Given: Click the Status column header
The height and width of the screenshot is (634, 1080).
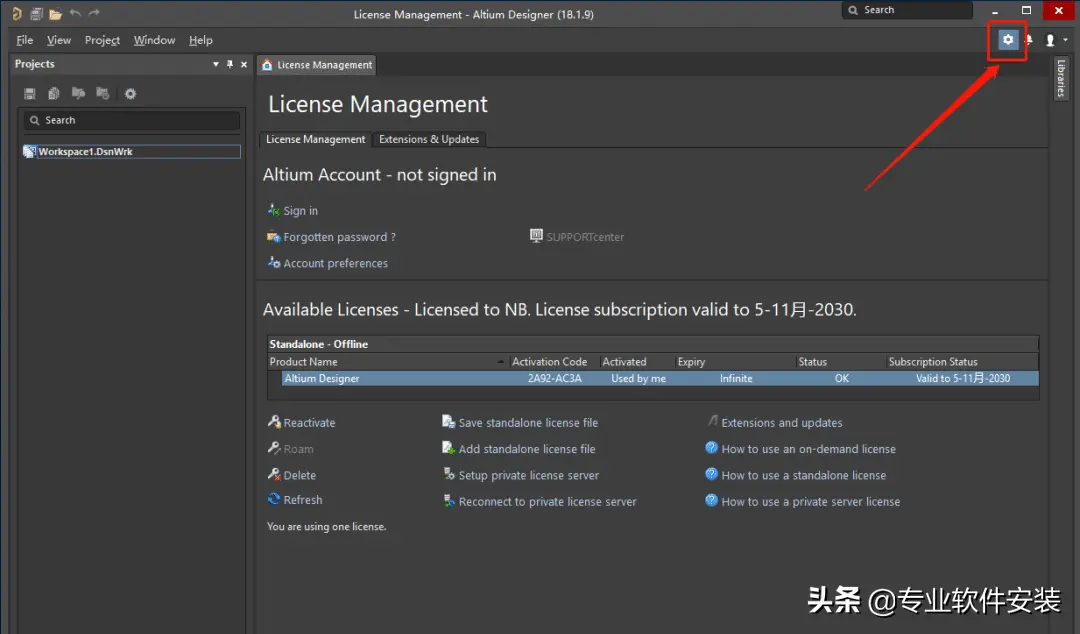Looking at the screenshot, I should (812, 362).
